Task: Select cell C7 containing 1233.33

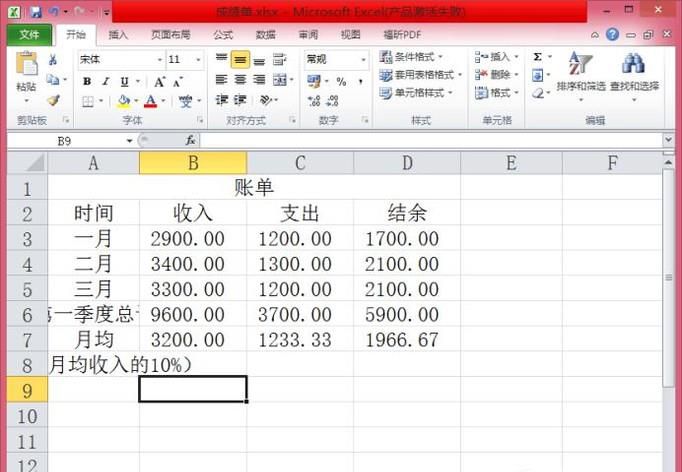Action: 299,339
